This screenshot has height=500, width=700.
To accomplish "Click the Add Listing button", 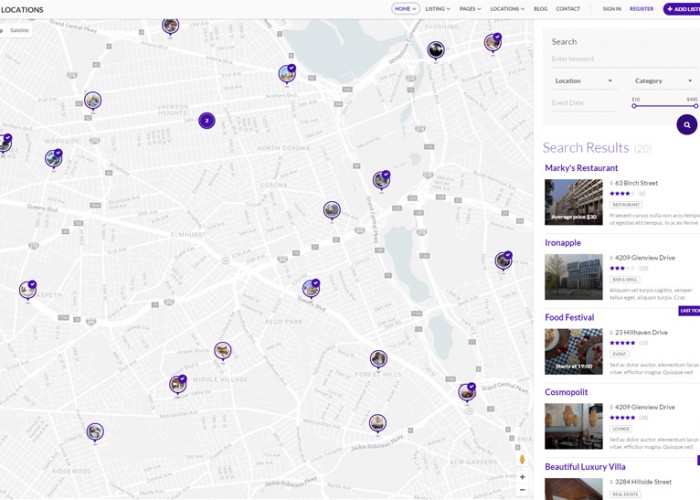I will 682,9.
